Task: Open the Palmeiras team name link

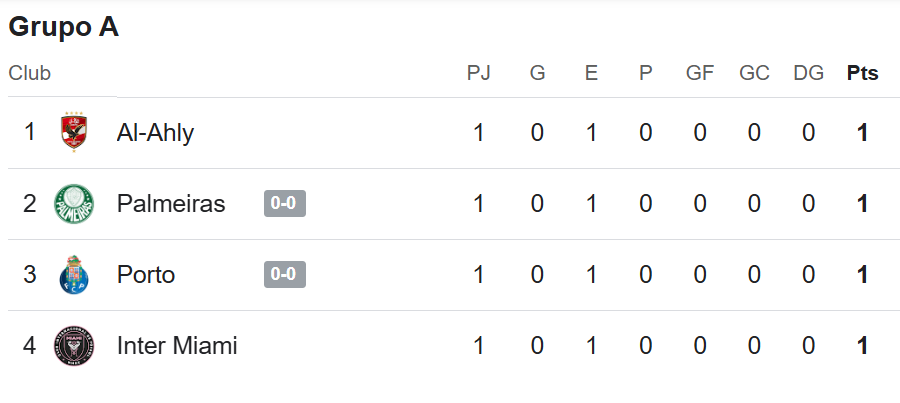Action: [x=171, y=204]
